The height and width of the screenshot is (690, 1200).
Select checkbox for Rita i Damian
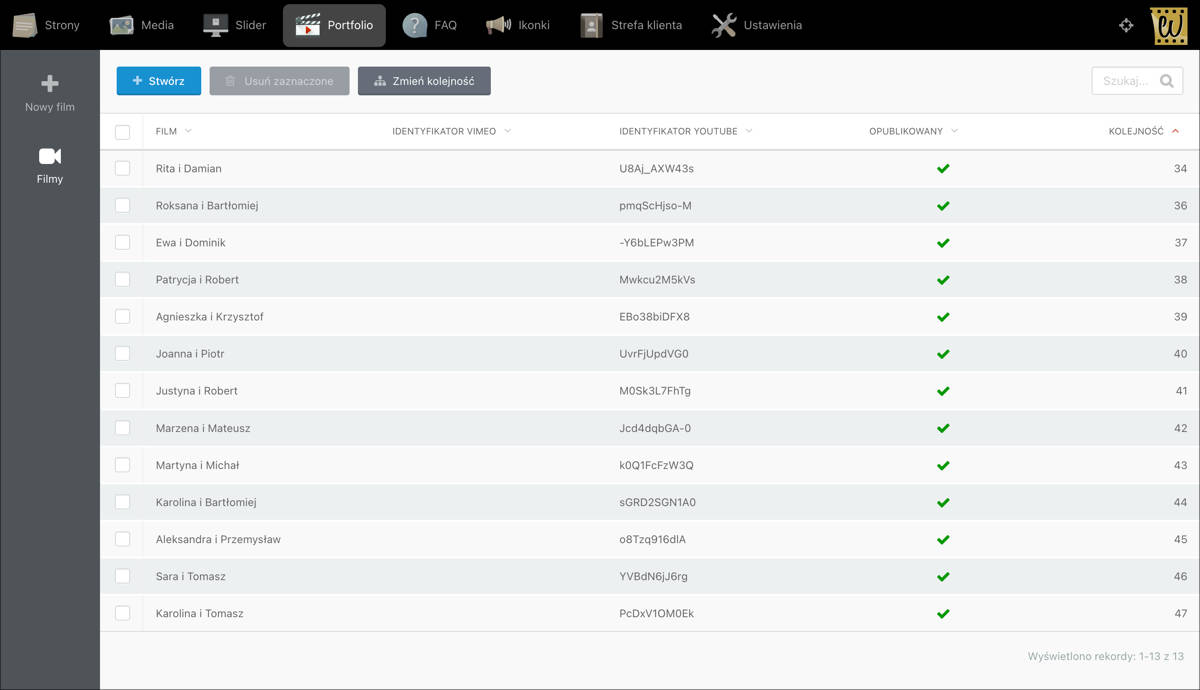coord(123,168)
